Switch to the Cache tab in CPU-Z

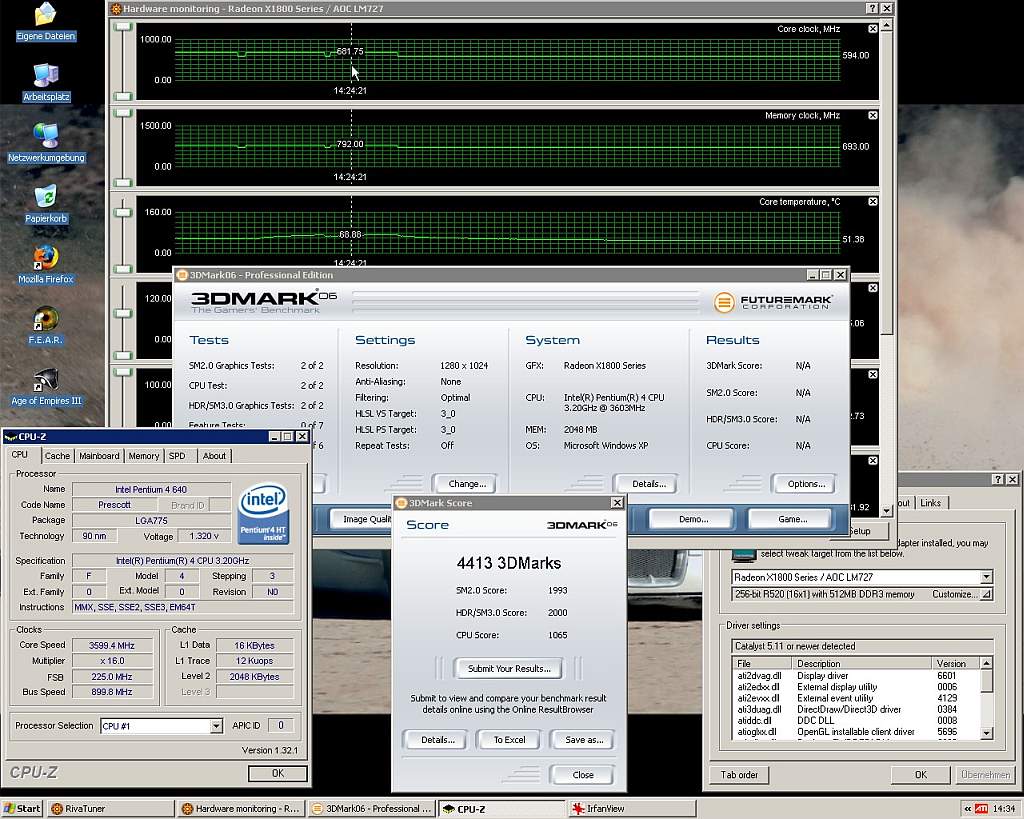click(57, 456)
